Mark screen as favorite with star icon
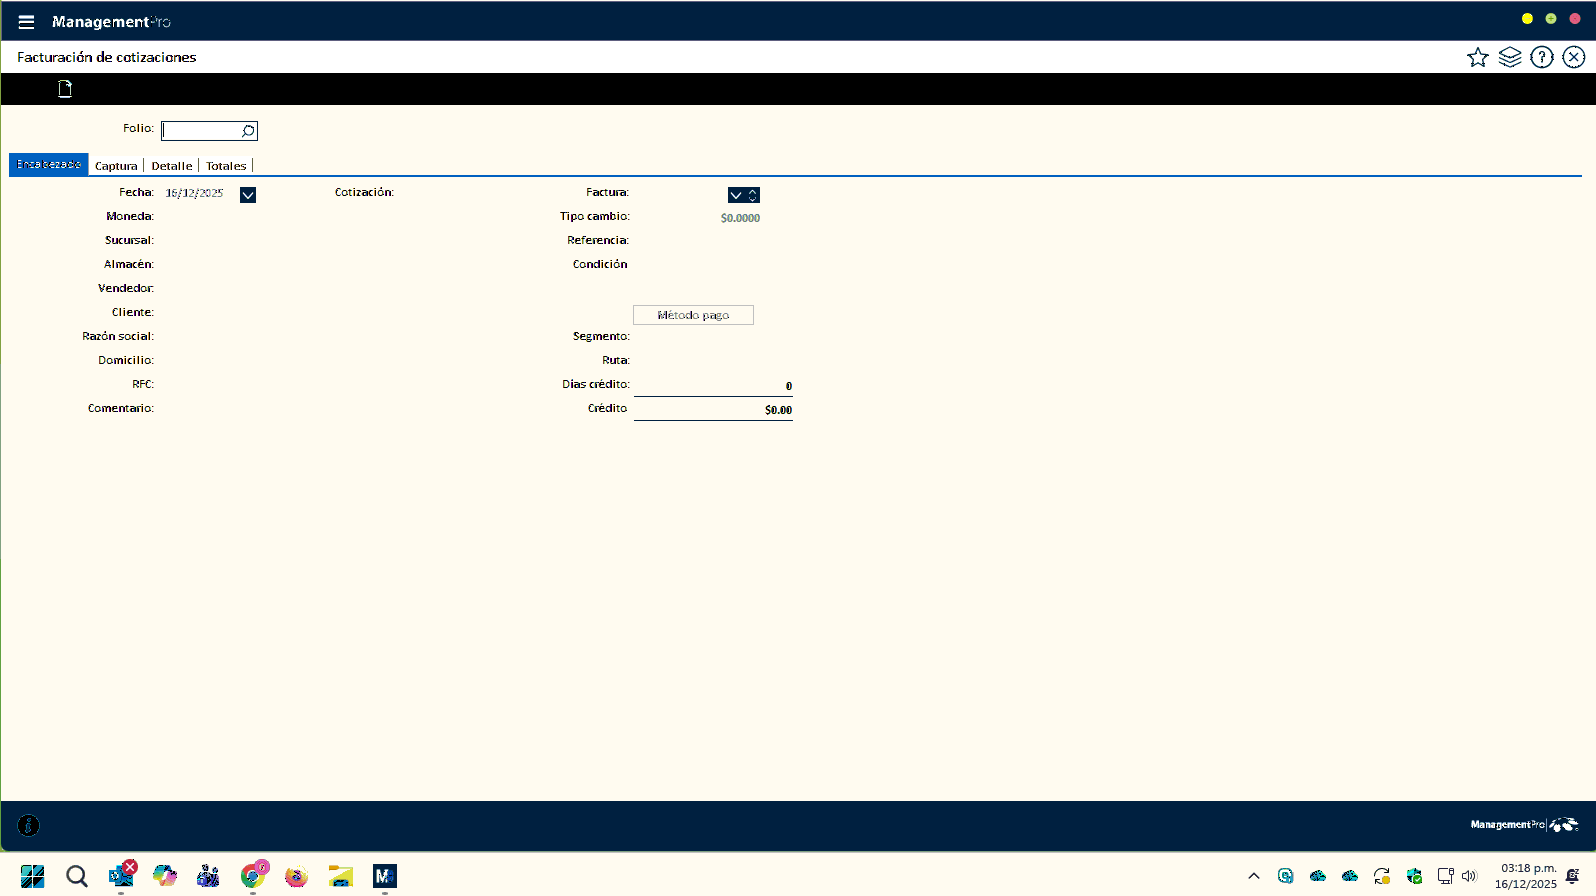 (1477, 57)
